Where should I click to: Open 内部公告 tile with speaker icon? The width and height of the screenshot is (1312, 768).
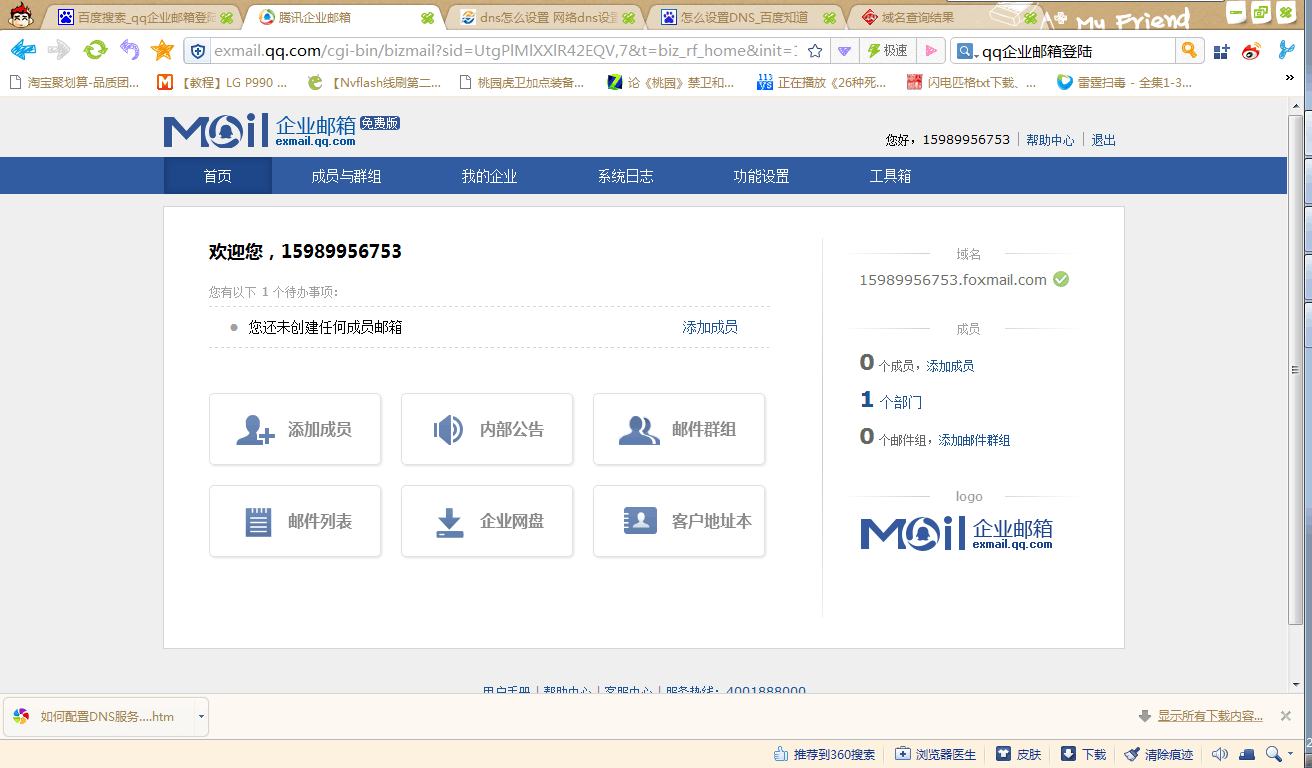pyautogui.click(x=487, y=429)
